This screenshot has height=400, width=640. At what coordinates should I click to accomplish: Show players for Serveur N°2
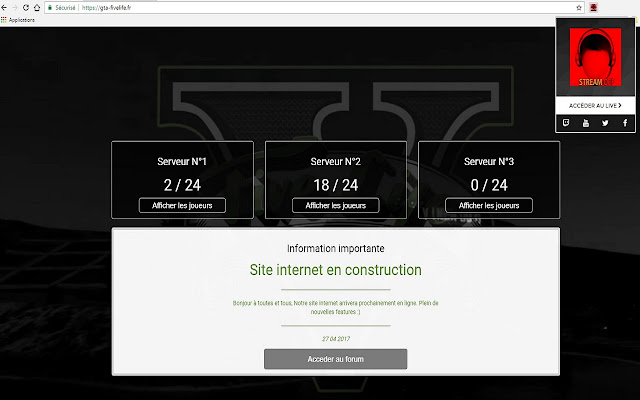point(336,205)
